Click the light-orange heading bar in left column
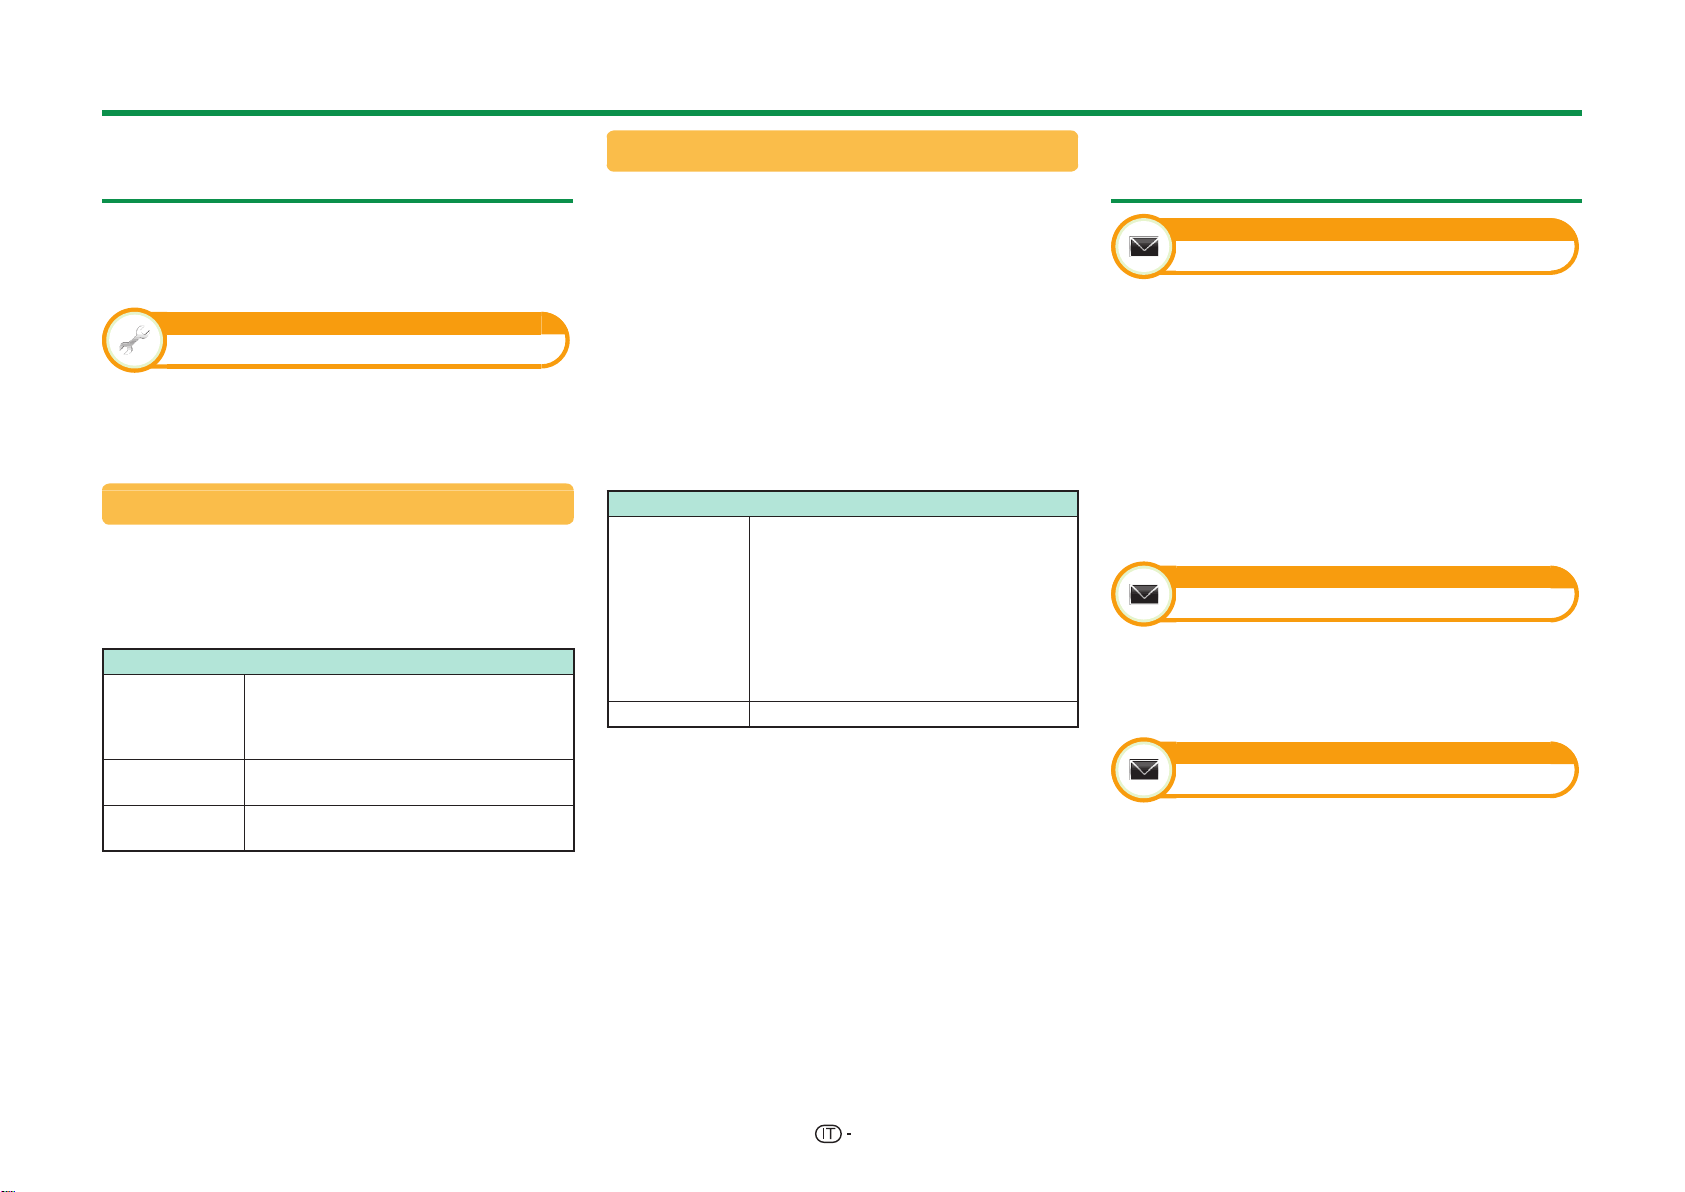The image size is (1685, 1192). pyautogui.click(x=338, y=504)
